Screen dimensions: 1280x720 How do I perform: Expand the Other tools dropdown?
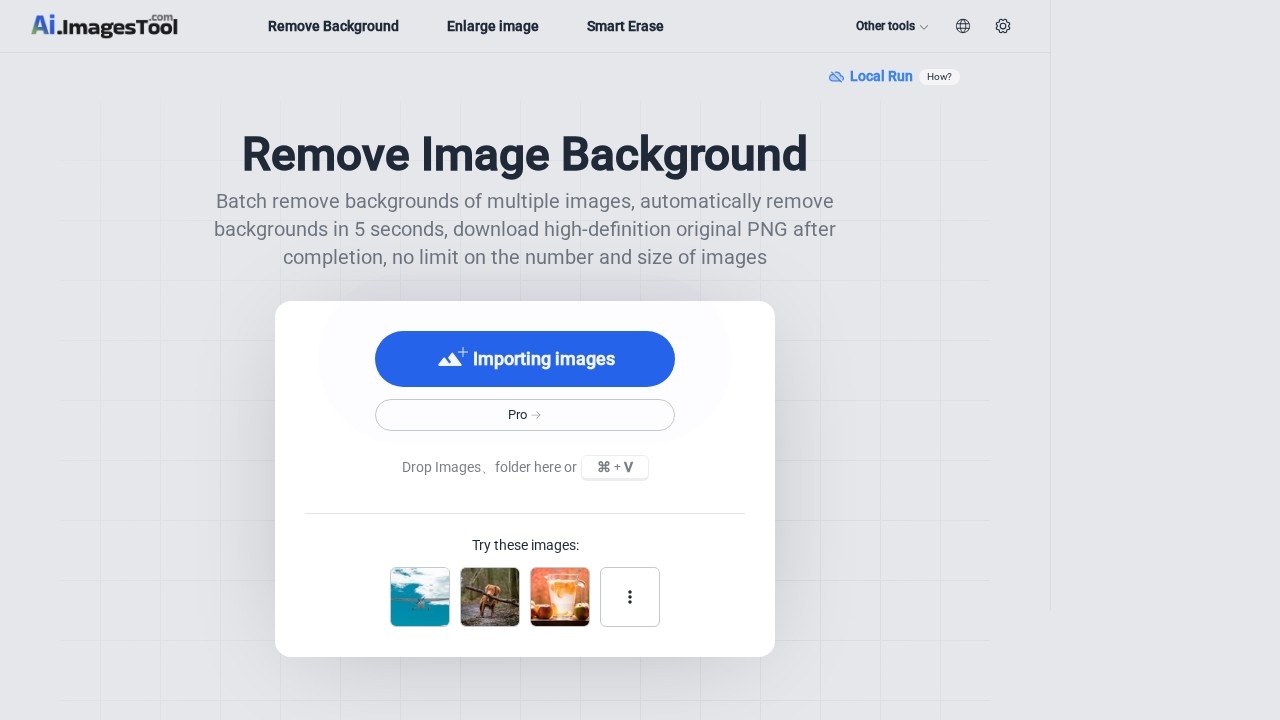(885, 26)
